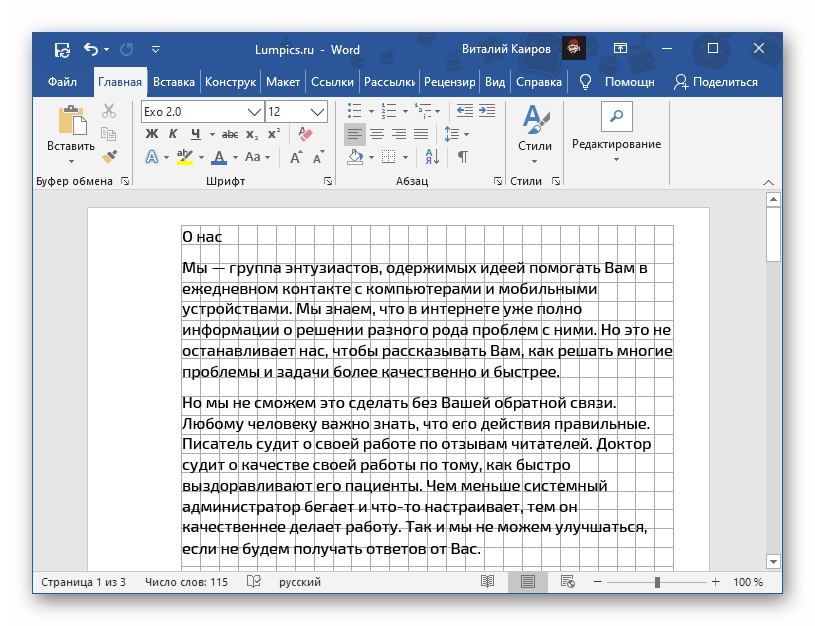The image size is (815, 626).
Task: Click the Subscript x₂ icon
Action: pos(252,134)
